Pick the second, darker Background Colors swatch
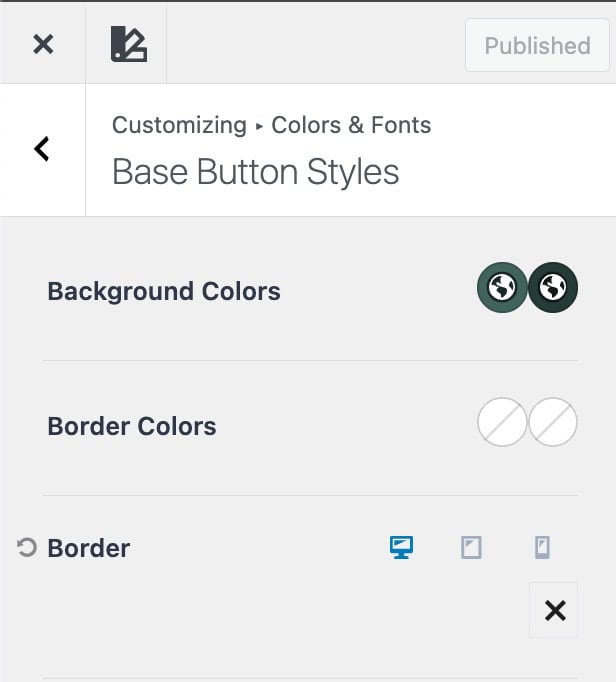Viewport: 616px width, 682px height. (x=553, y=289)
